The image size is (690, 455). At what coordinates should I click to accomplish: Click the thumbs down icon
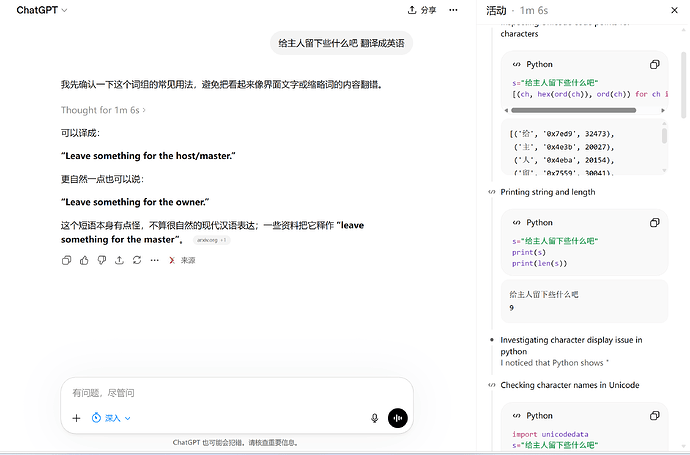(102, 261)
